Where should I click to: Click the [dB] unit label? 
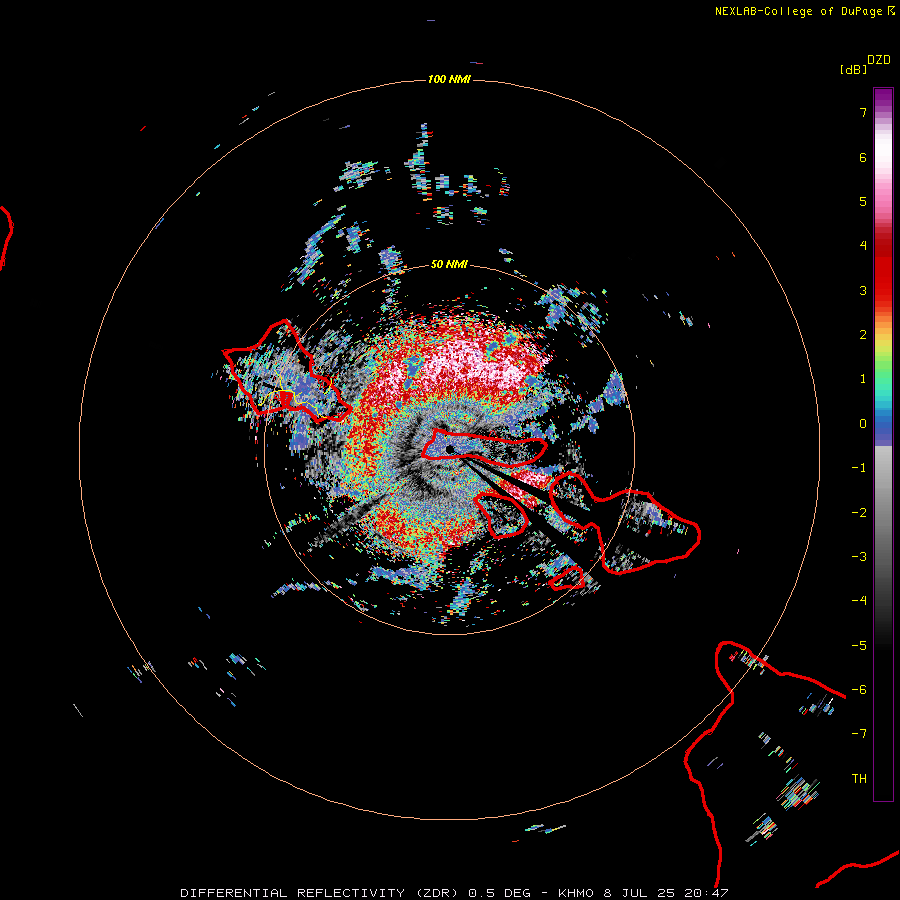[854, 70]
